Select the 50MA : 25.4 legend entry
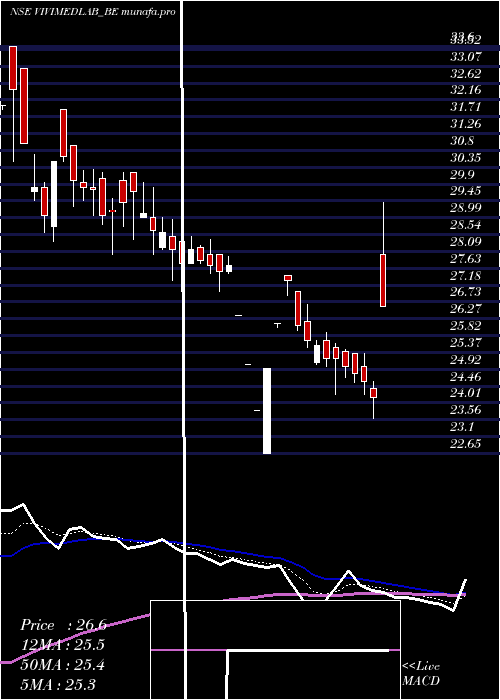500x700 pixels. tap(63, 665)
